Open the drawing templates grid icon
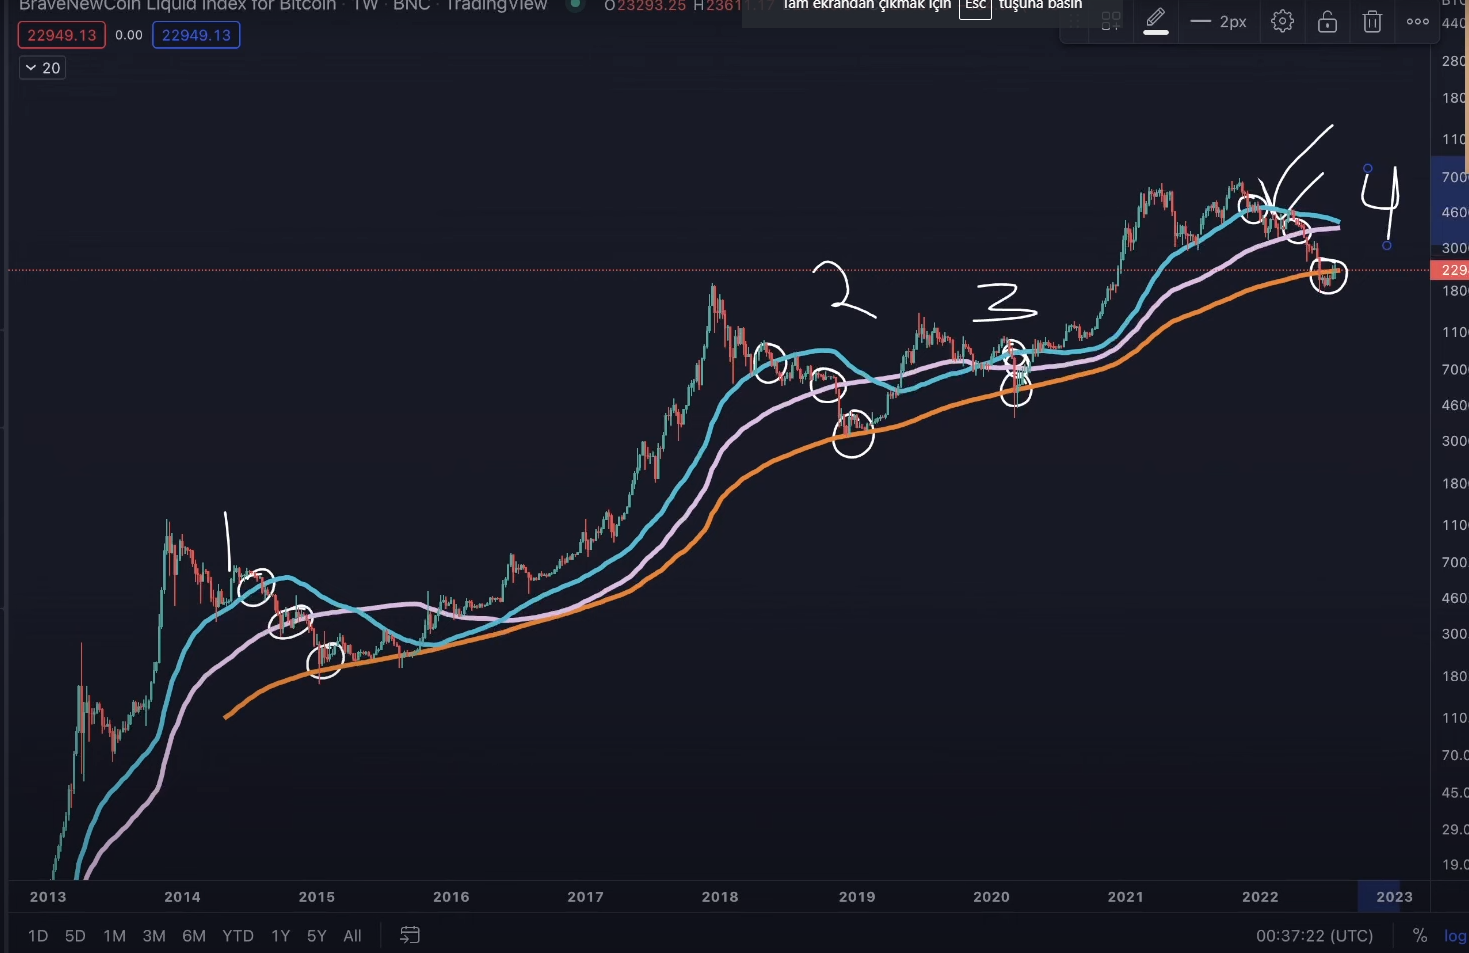 (x=1111, y=21)
